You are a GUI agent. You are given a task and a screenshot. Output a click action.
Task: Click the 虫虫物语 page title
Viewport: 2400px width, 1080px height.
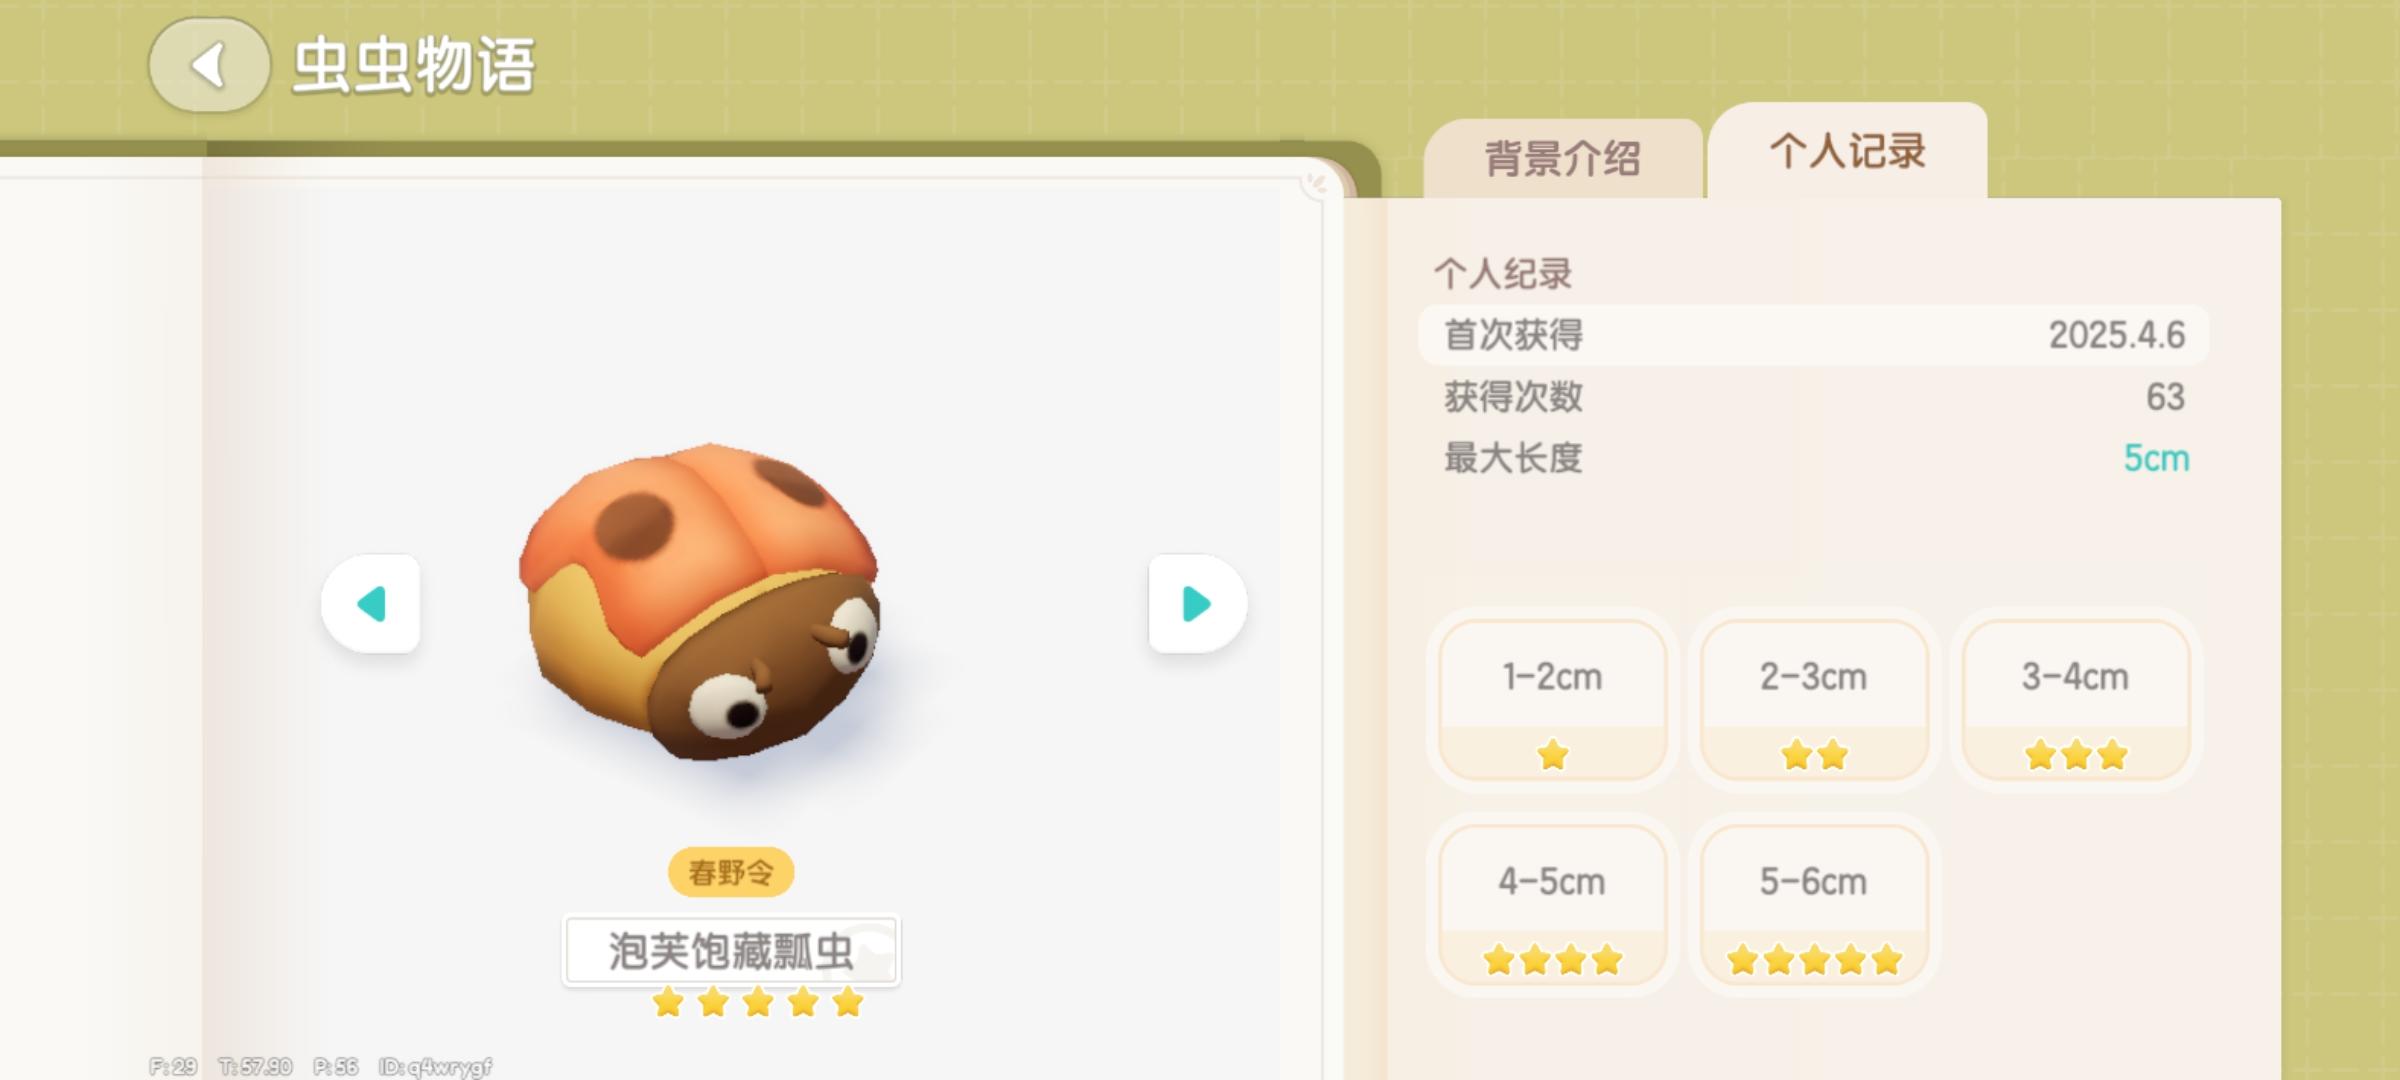click(x=413, y=66)
